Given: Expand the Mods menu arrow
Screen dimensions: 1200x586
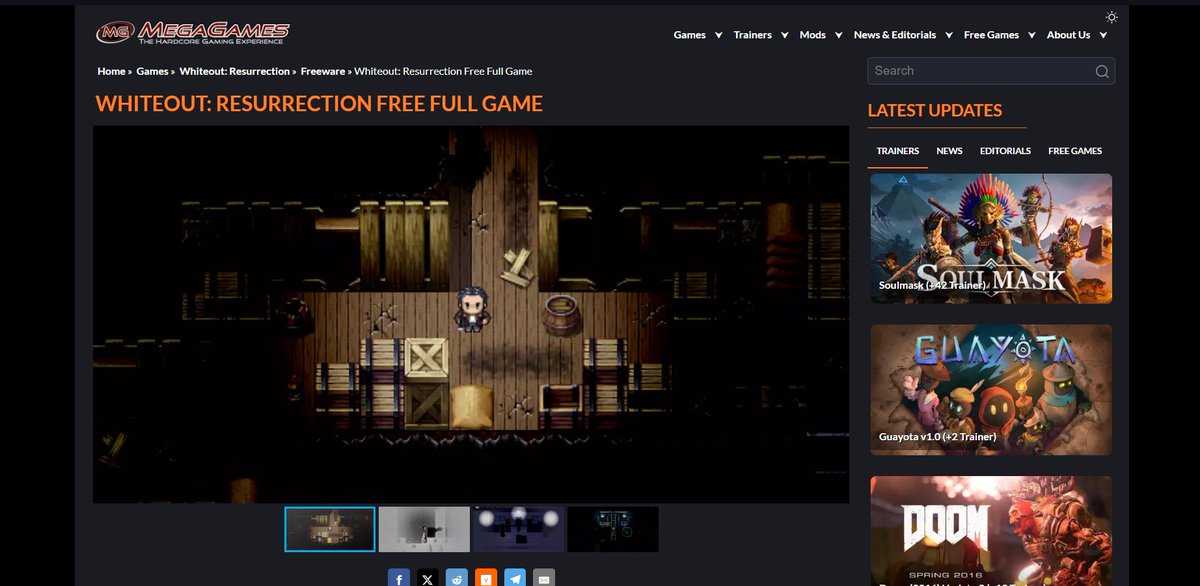Looking at the screenshot, I should [838, 35].
